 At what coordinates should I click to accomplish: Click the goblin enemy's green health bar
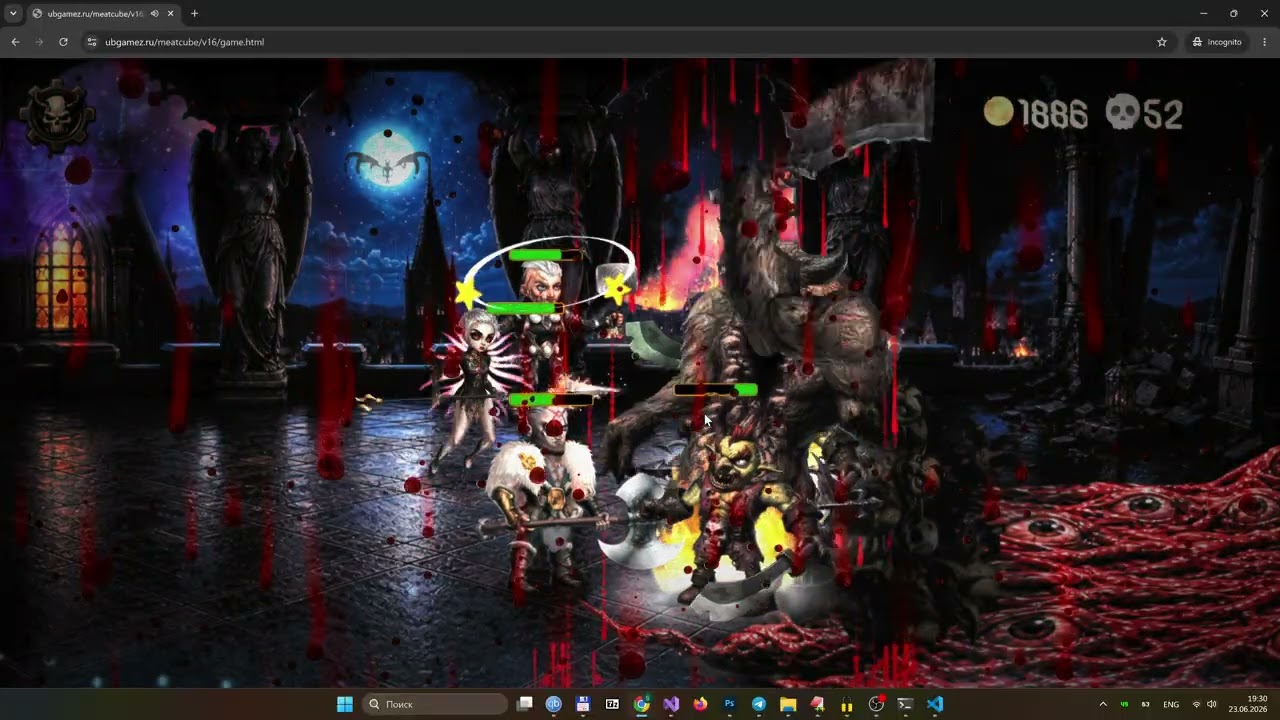pos(716,390)
